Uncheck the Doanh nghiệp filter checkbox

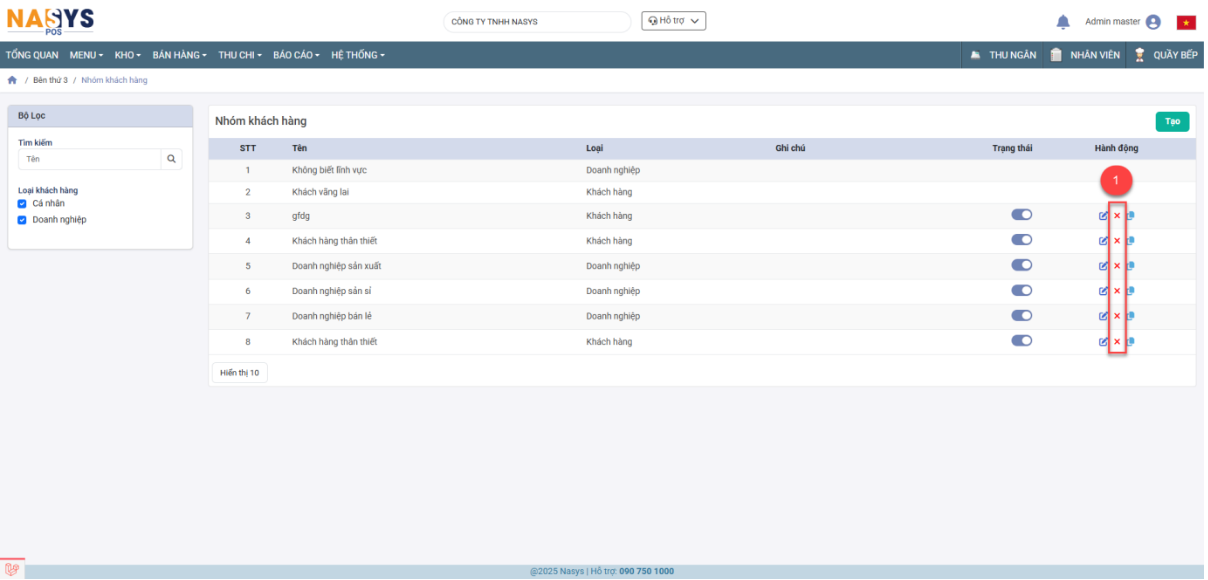23,220
